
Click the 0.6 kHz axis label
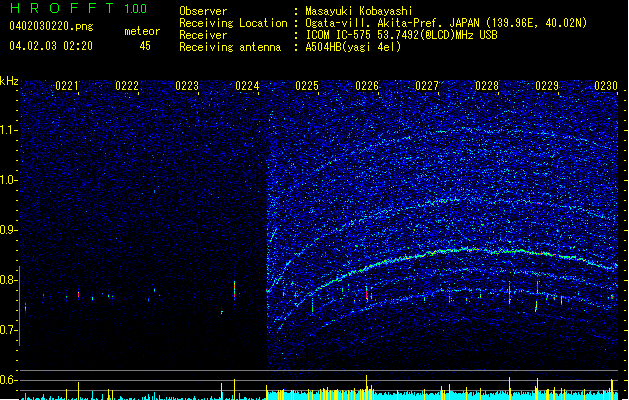point(9,380)
